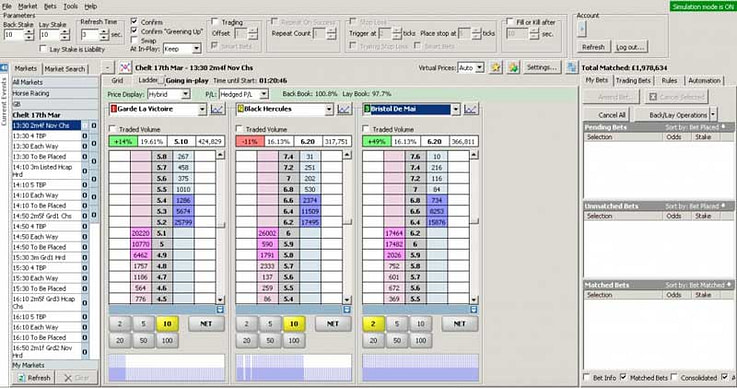Click the Black Hercules price graph strip

(294, 367)
